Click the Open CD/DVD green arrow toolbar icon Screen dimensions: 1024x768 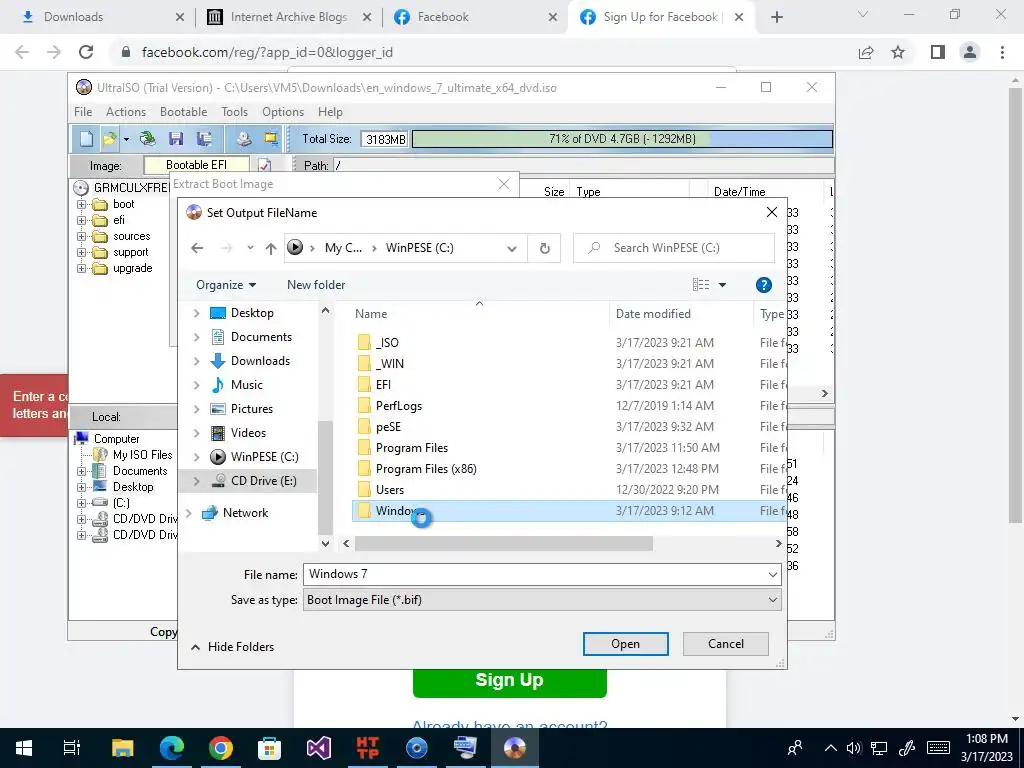tap(148, 138)
